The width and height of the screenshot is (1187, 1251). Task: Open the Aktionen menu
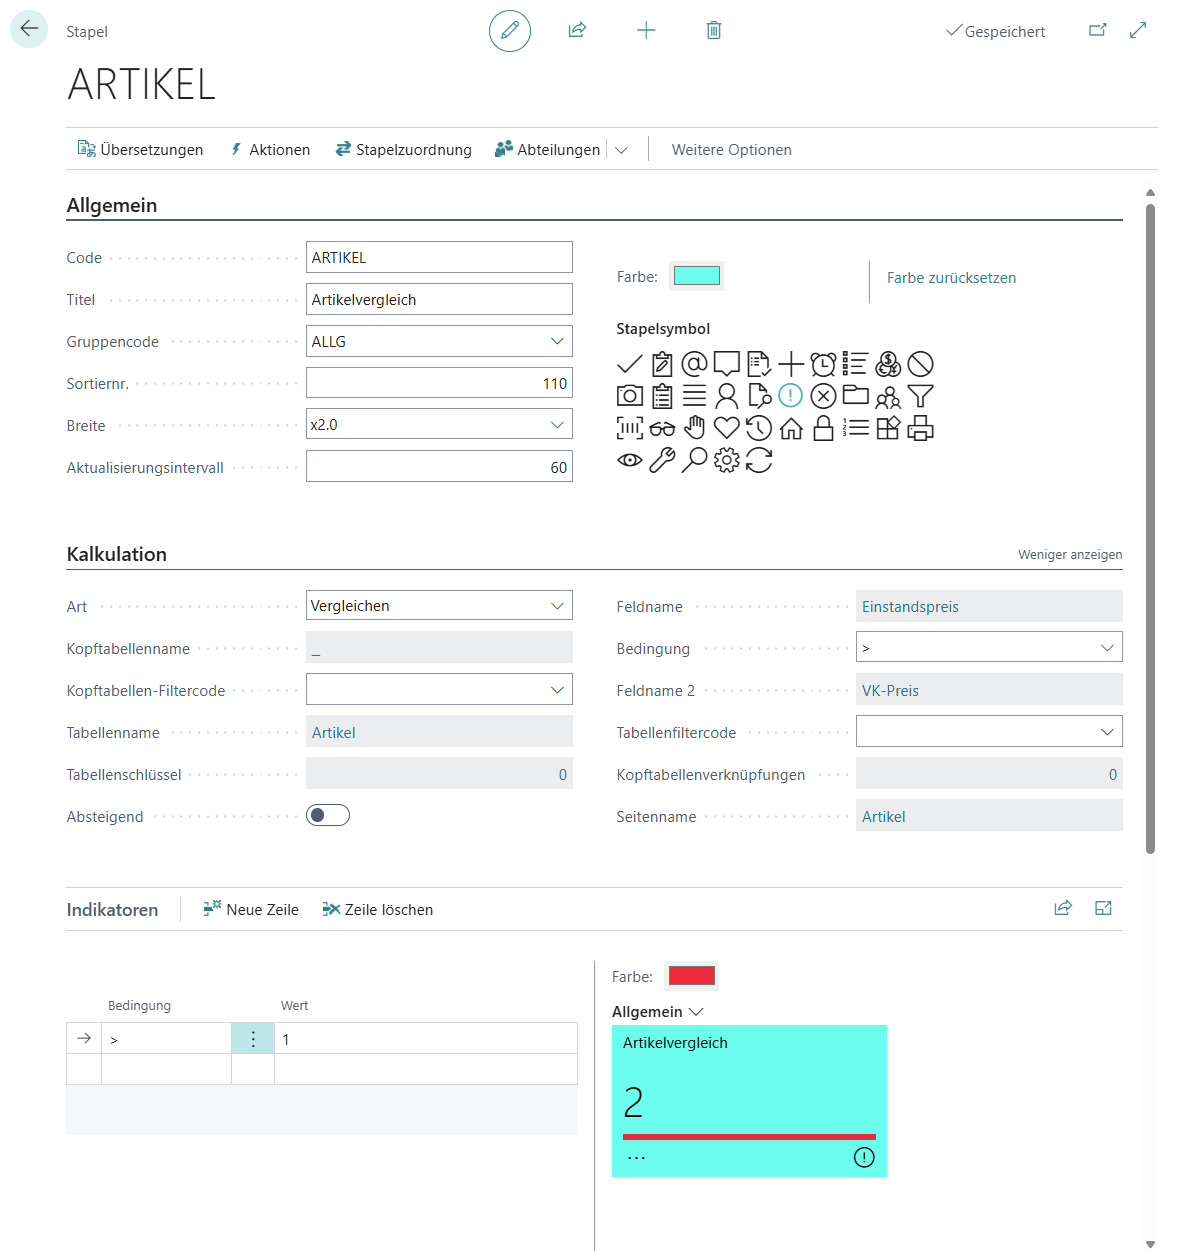coord(270,149)
